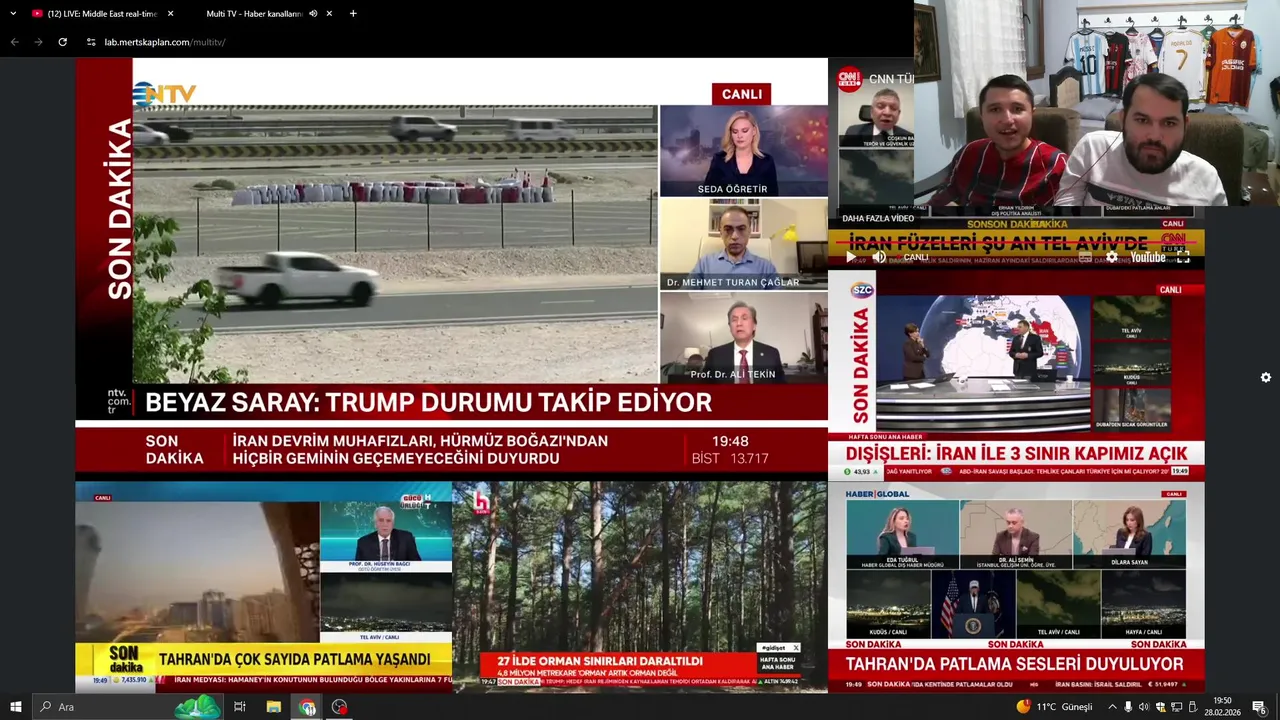
Task: Open the video on YouTube via its logo
Action: [1148, 257]
